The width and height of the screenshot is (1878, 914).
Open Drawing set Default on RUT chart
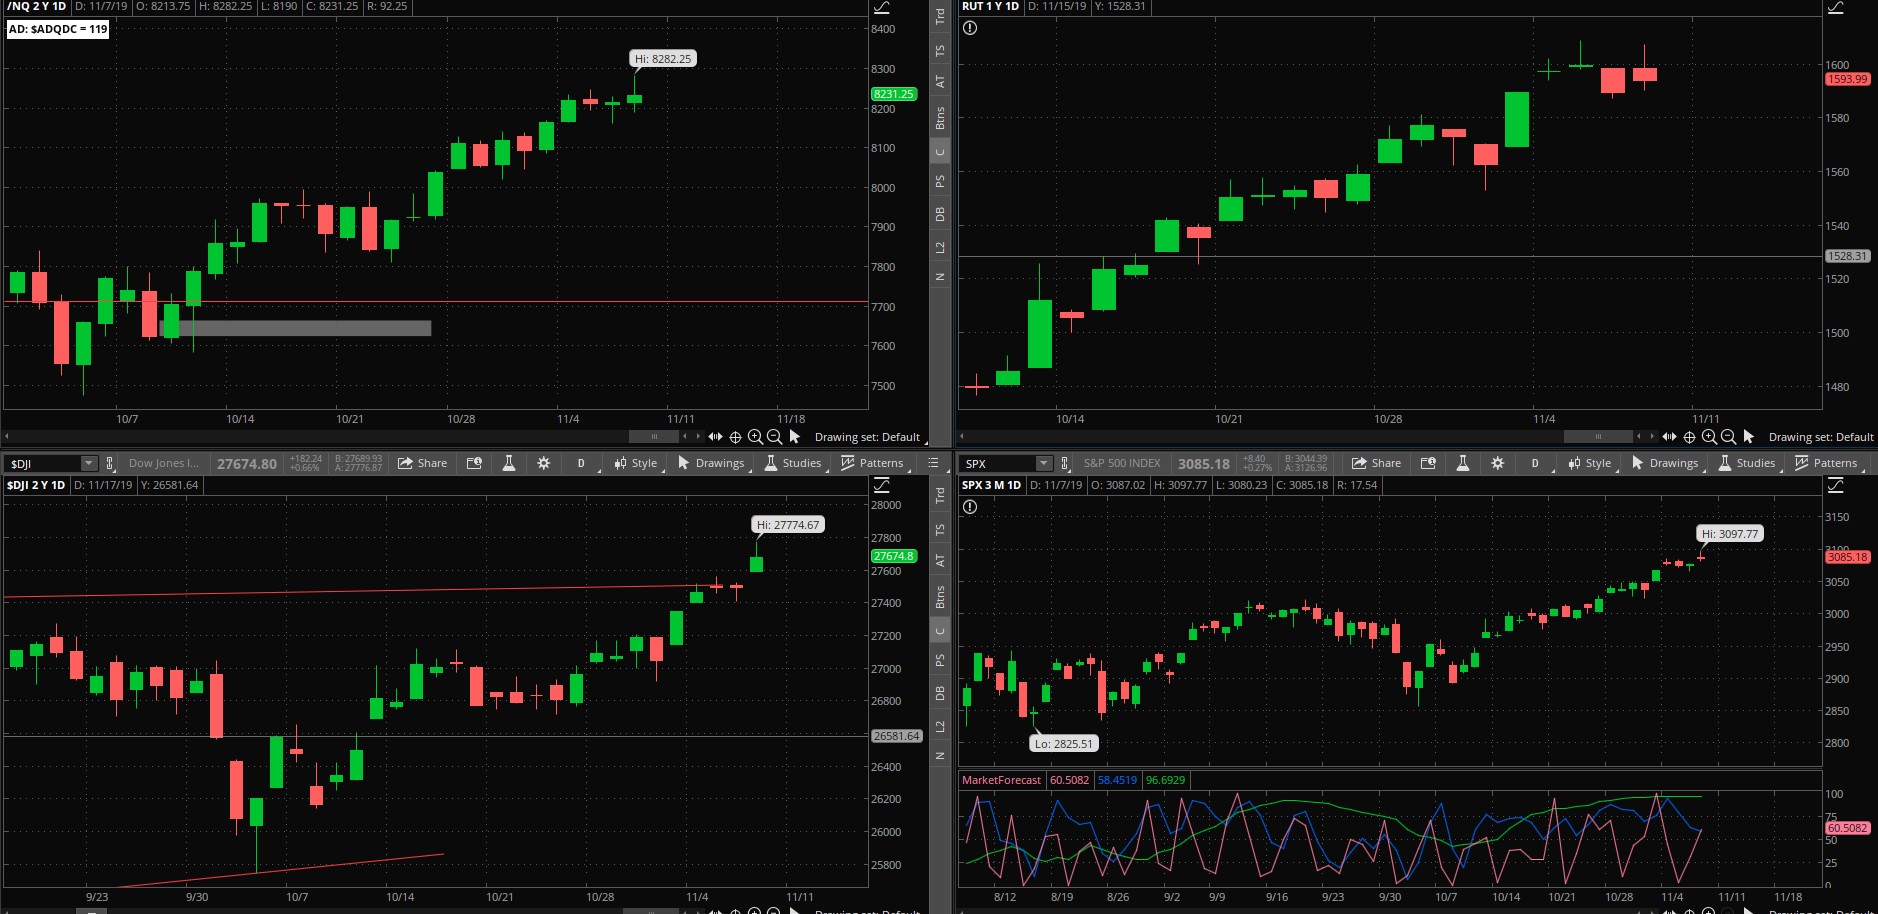point(1821,437)
